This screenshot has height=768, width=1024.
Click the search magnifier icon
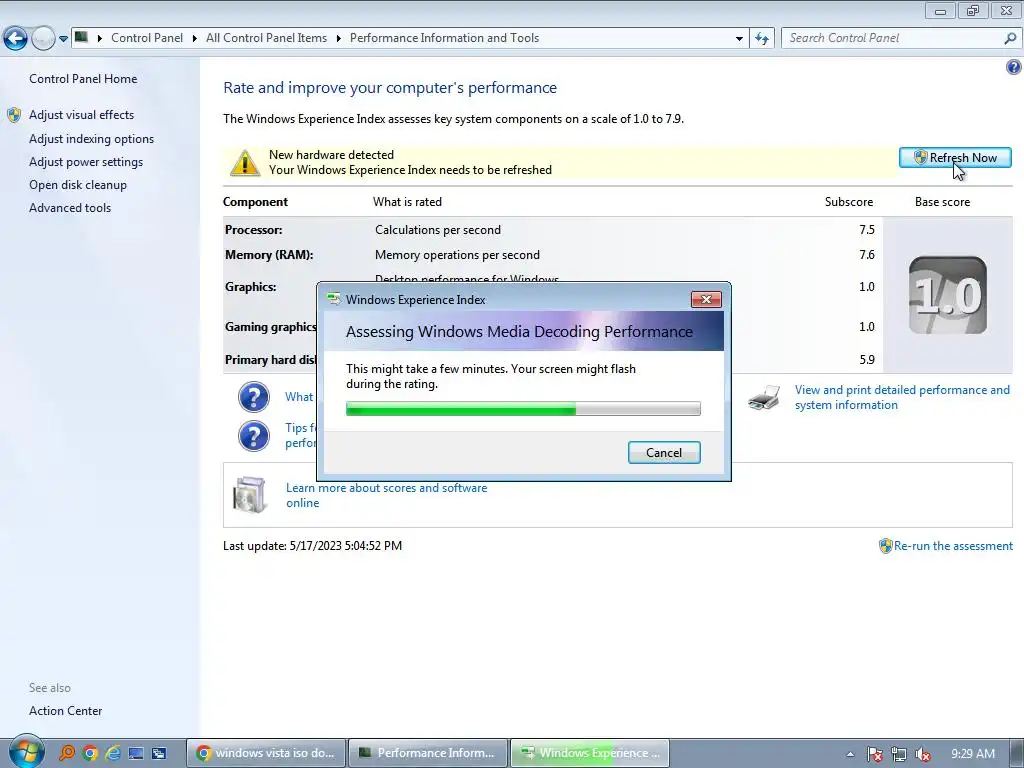pyautogui.click(x=1010, y=39)
